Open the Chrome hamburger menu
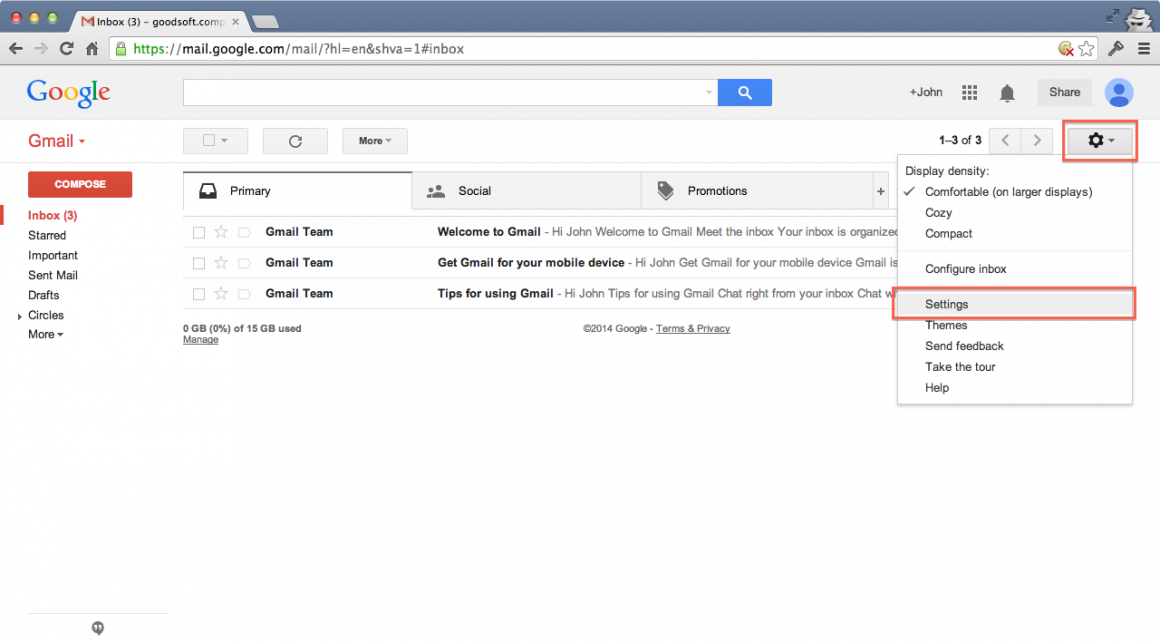The width and height of the screenshot is (1160, 643). click(1144, 49)
